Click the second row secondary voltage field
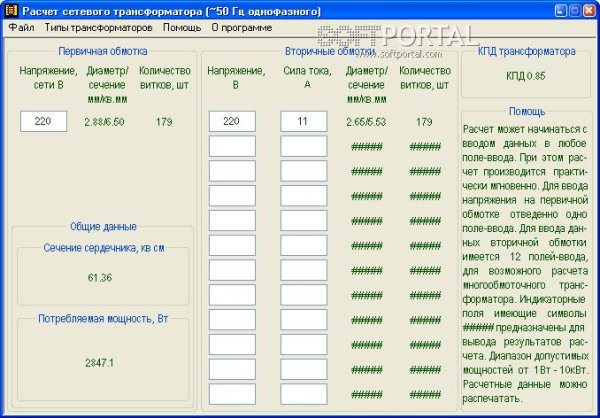Image resolution: width=600 pixels, height=418 pixels. tap(232, 146)
